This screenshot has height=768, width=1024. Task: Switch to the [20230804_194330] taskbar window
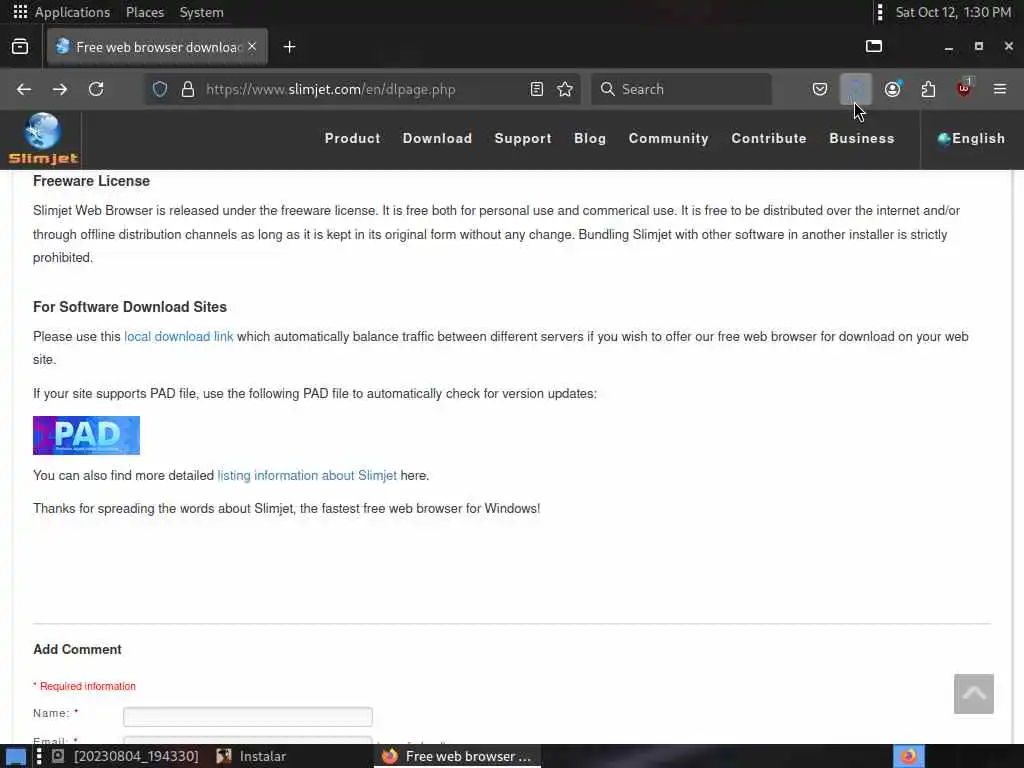click(126, 756)
